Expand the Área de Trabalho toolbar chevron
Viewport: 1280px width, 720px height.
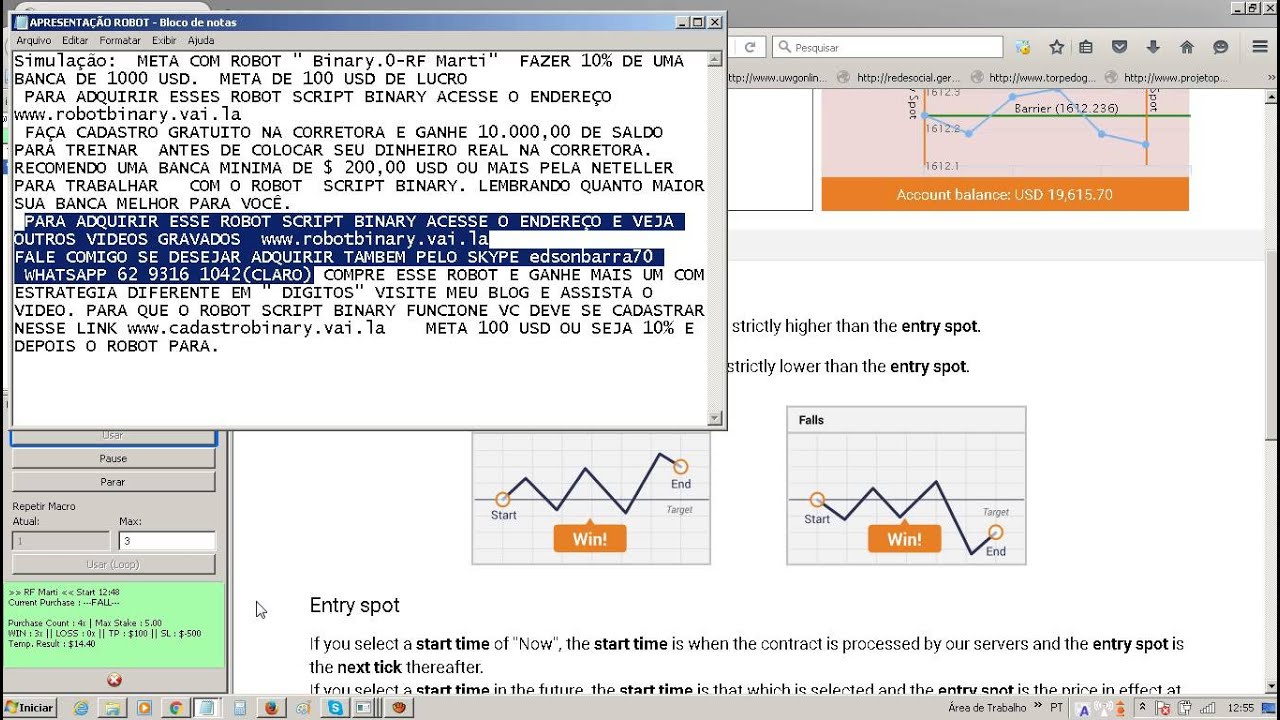1036,707
